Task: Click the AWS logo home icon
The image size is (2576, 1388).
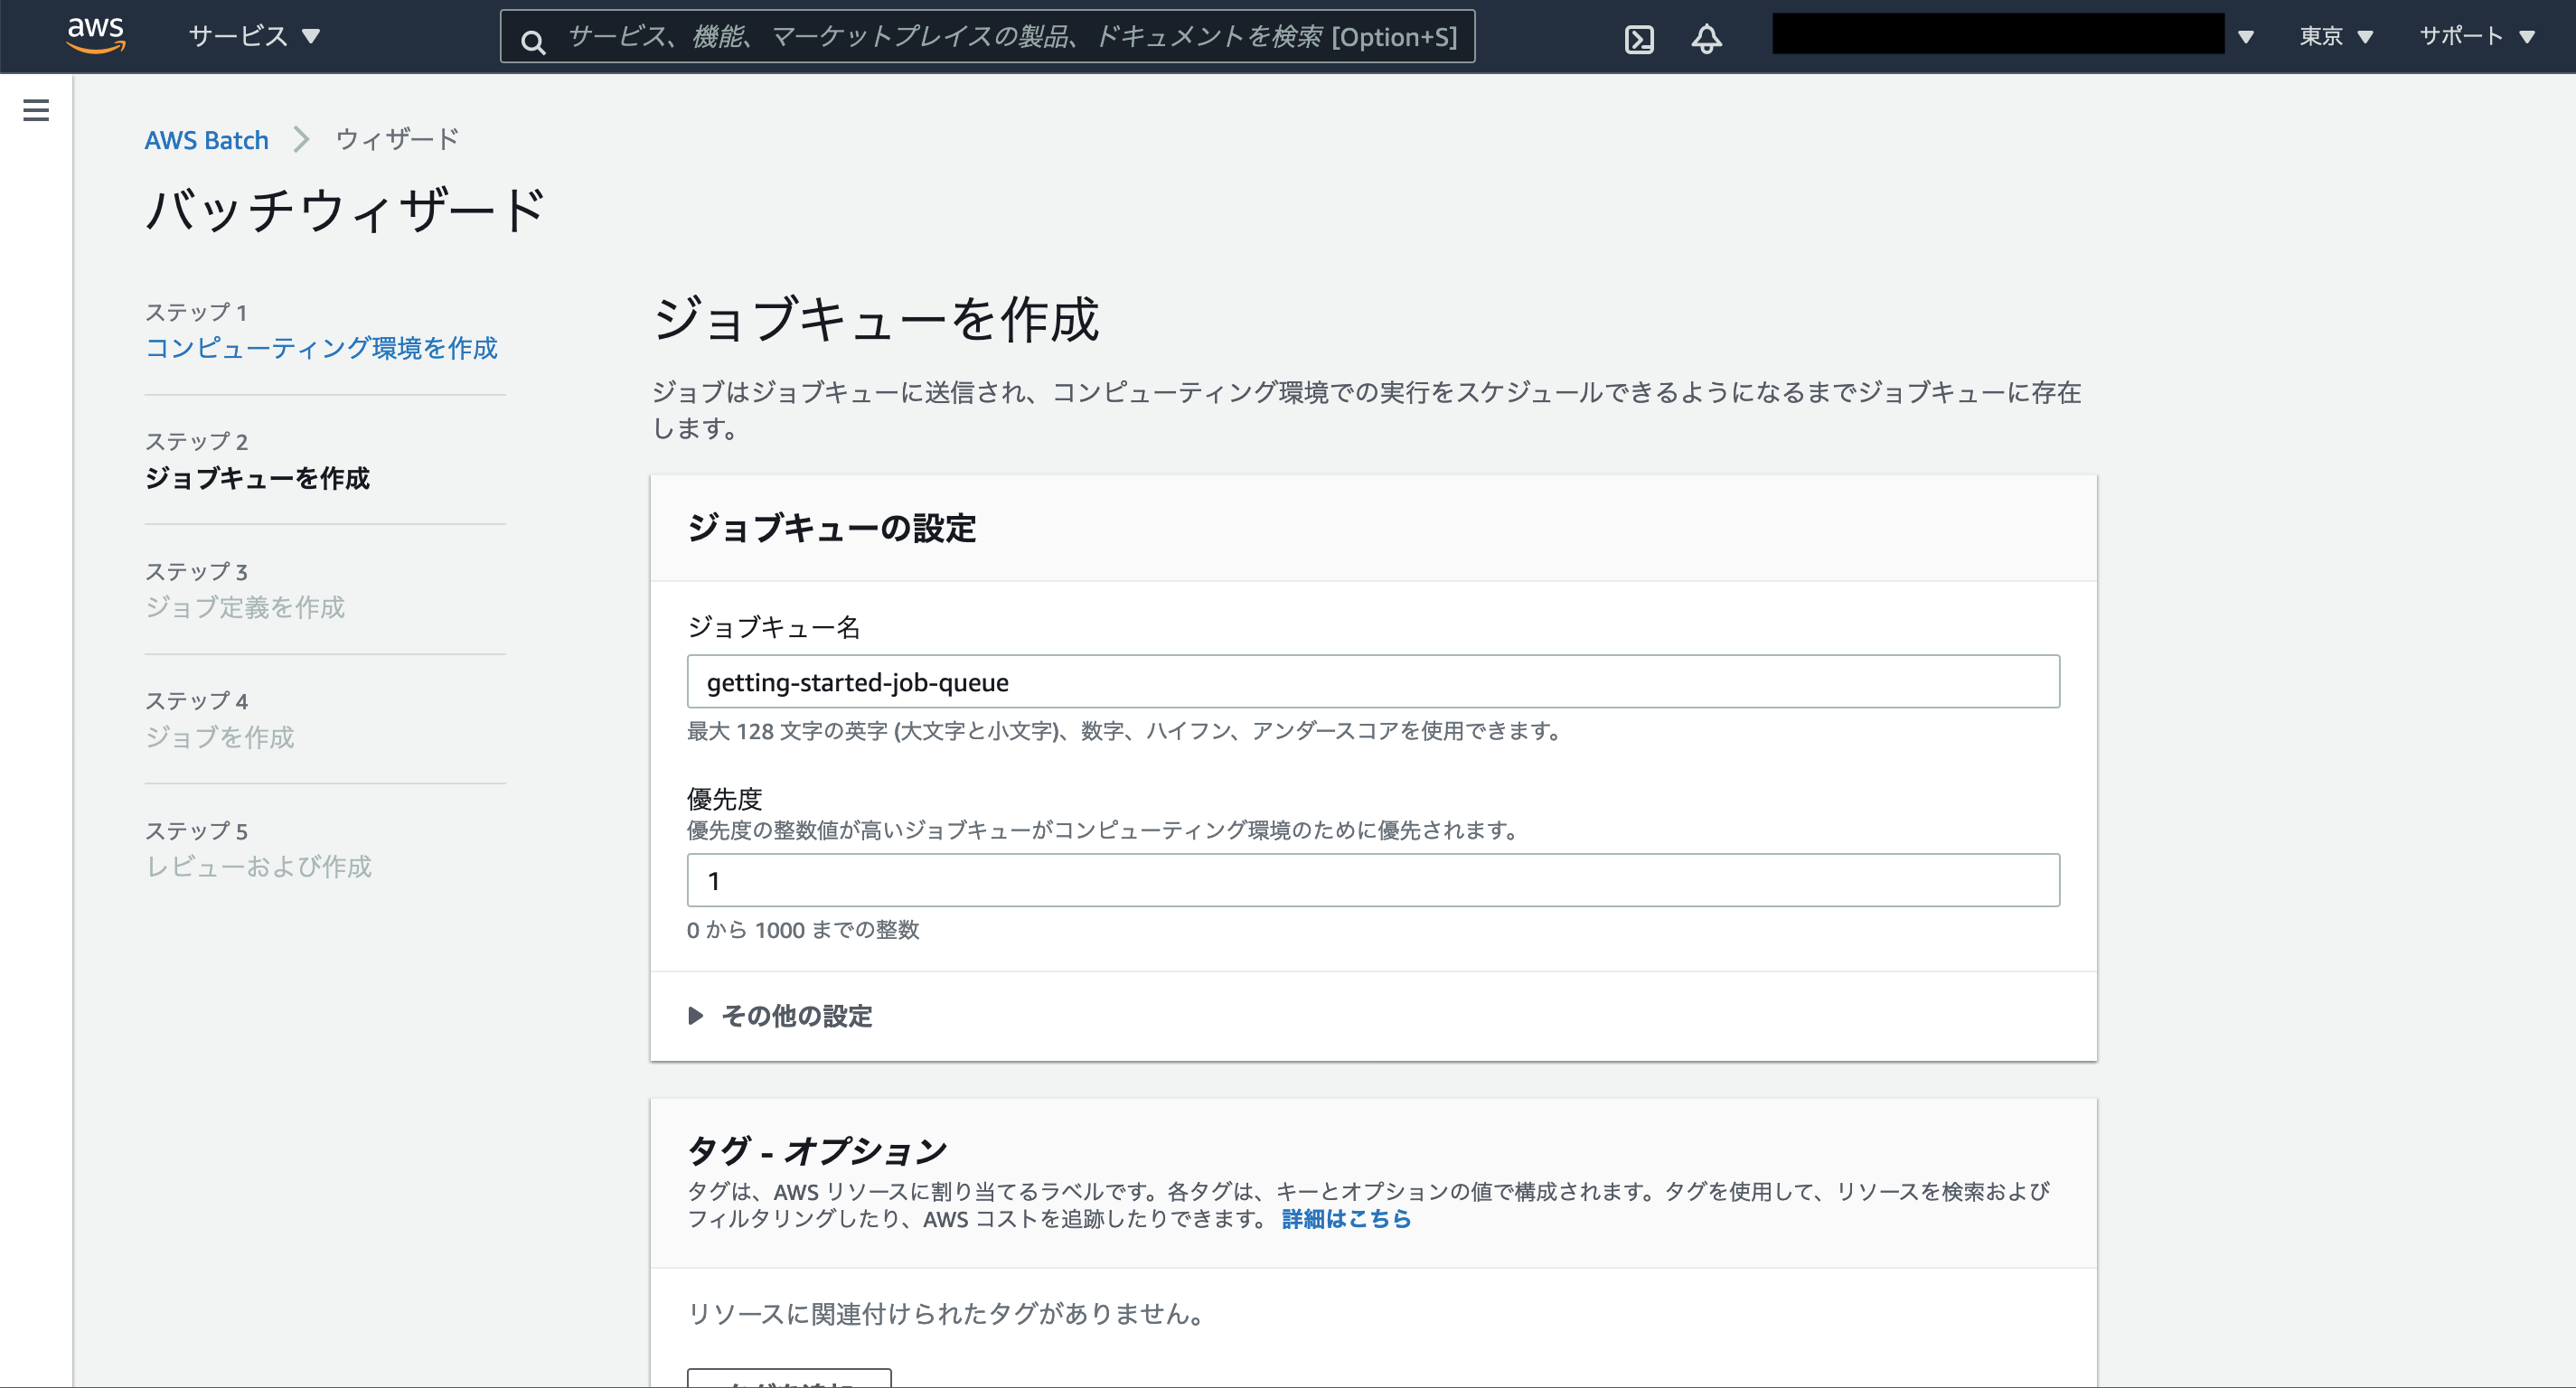Action: (x=96, y=35)
